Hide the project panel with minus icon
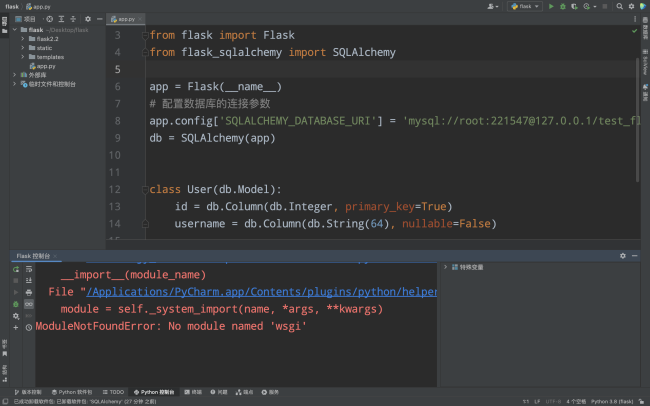This screenshot has height=406, width=650. [99, 19]
